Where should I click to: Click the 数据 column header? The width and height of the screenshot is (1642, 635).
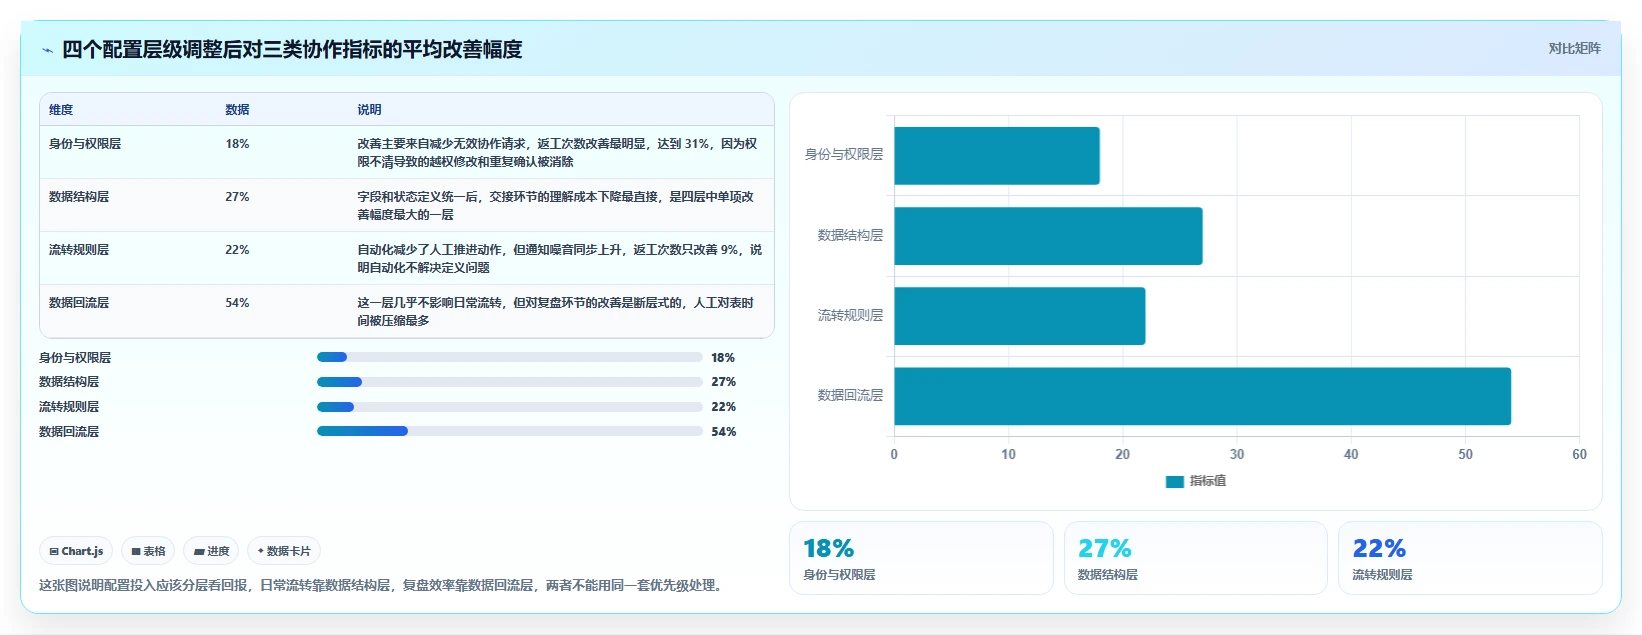click(237, 110)
